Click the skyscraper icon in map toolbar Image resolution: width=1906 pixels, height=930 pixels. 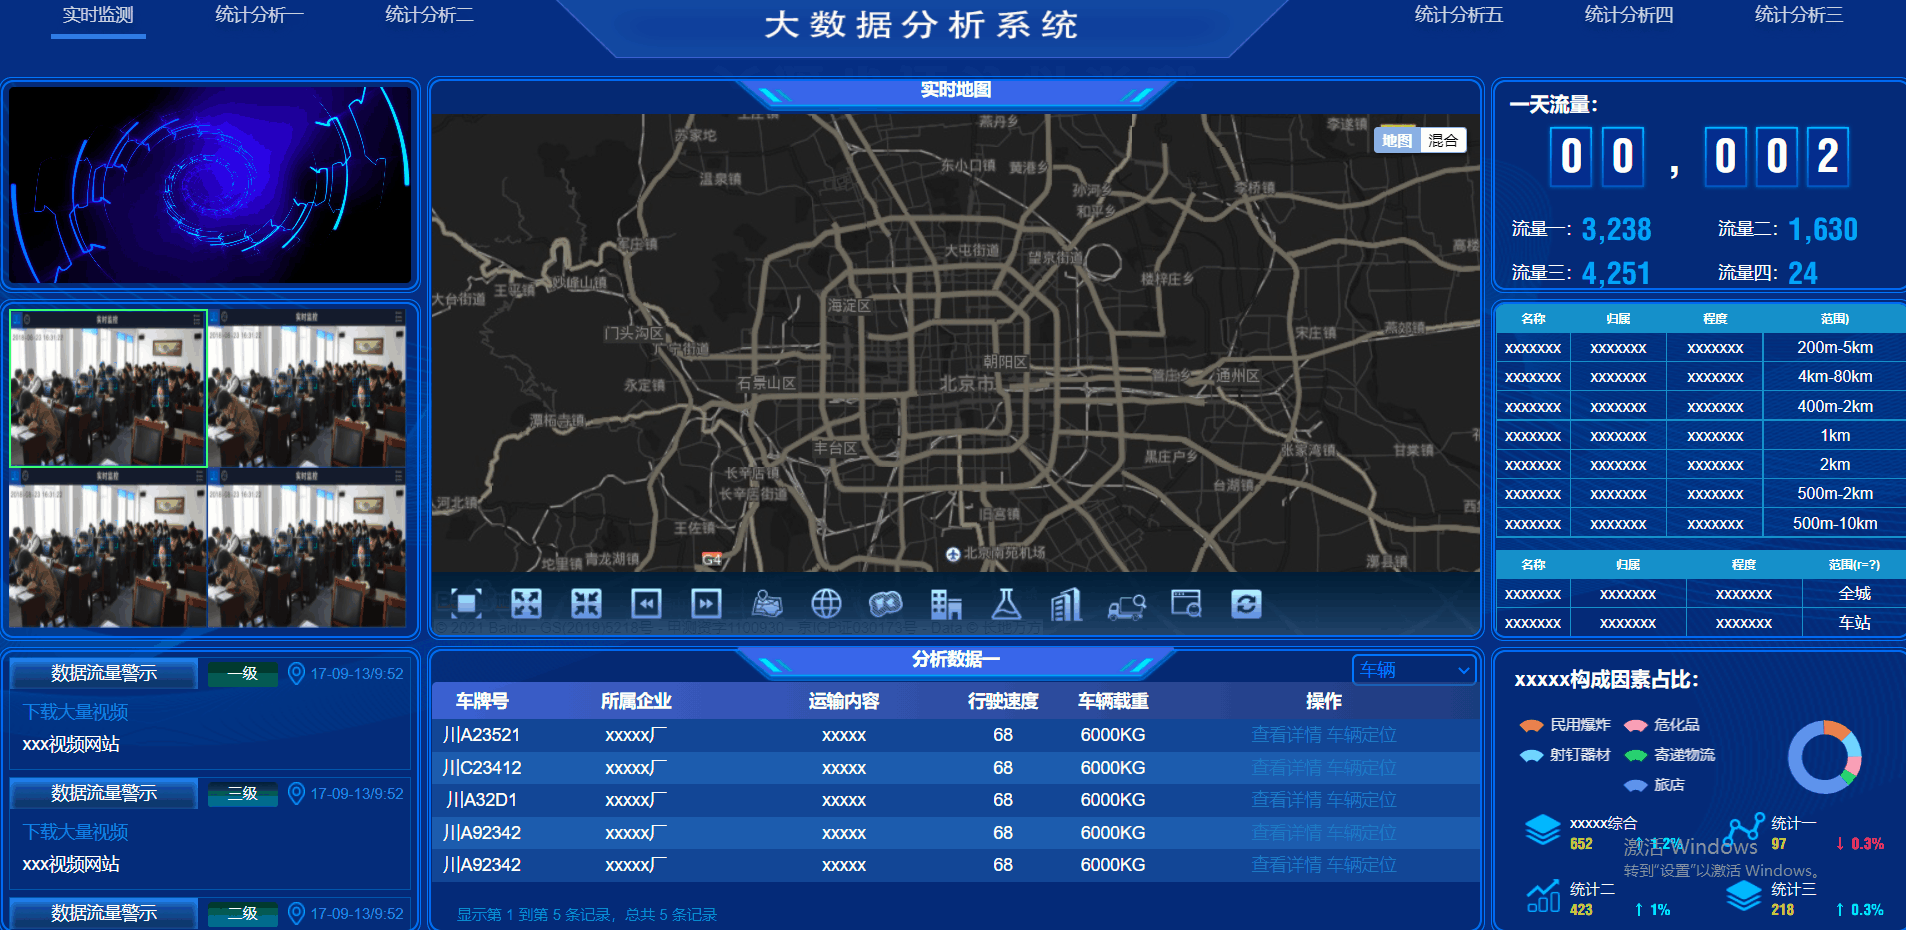(1066, 603)
